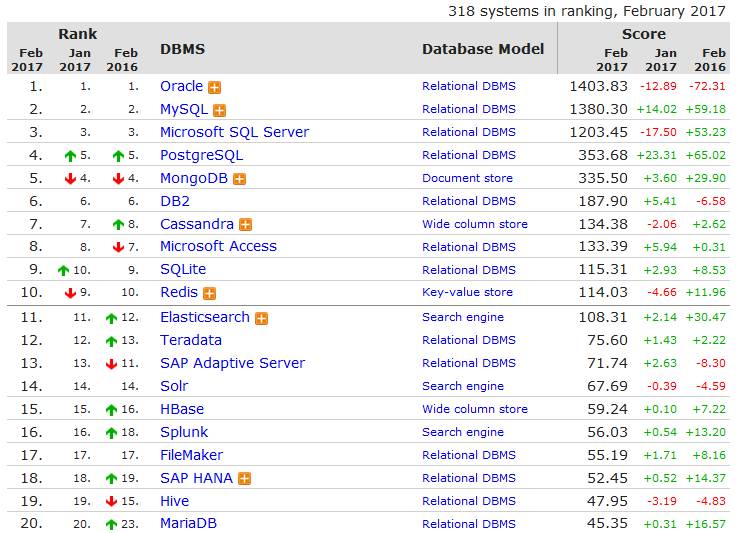Click Document store model for MongoDB

tap(467, 178)
